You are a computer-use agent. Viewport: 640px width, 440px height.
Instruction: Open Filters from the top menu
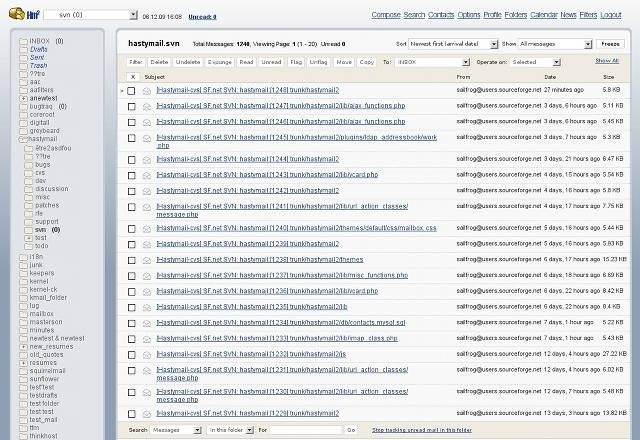pos(588,15)
